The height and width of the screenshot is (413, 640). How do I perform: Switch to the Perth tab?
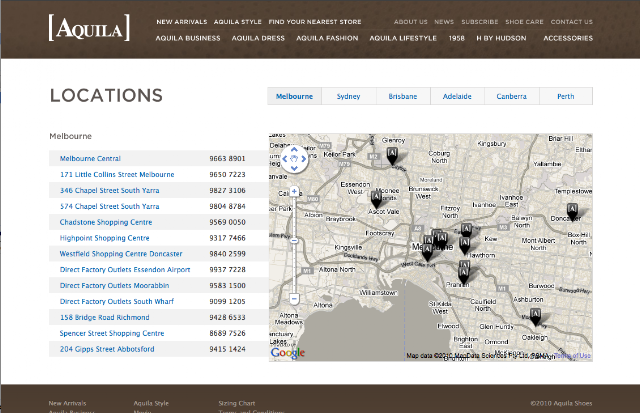coord(566,96)
